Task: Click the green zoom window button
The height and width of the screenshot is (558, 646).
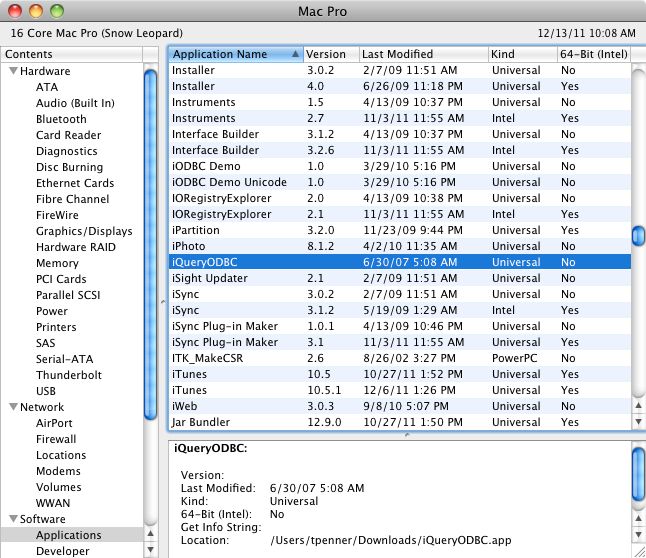Action: tap(57, 11)
